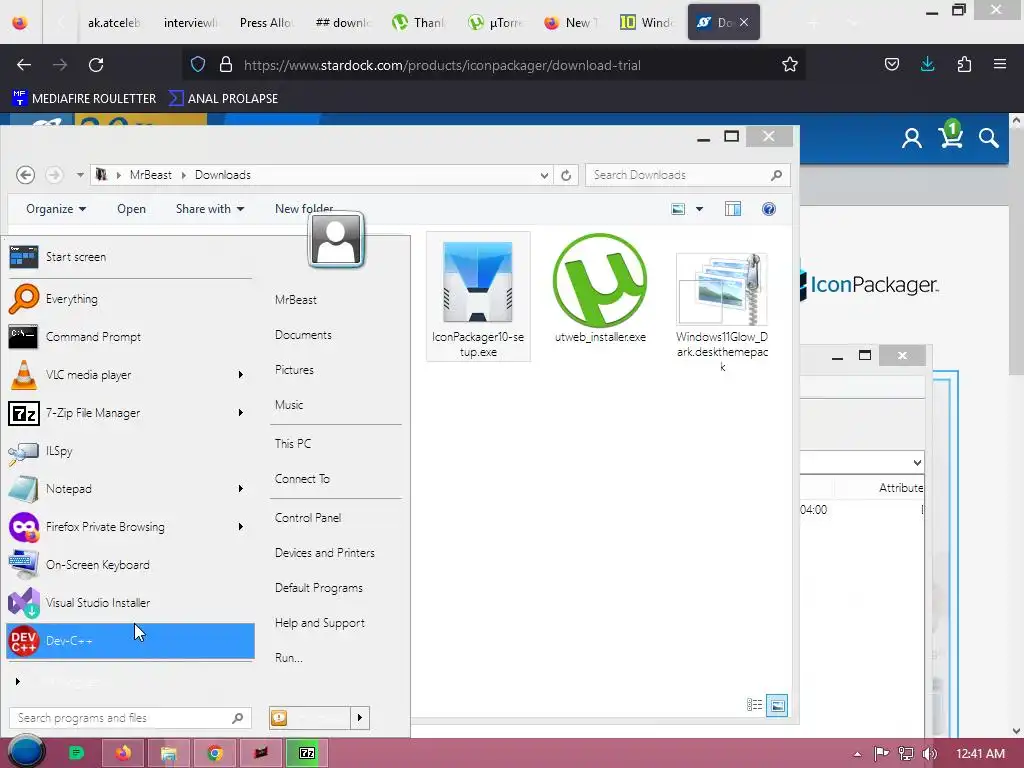Open 7-Zip taskbar button
Image resolution: width=1024 pixels, height=768 pixels.
coord(306,753)
